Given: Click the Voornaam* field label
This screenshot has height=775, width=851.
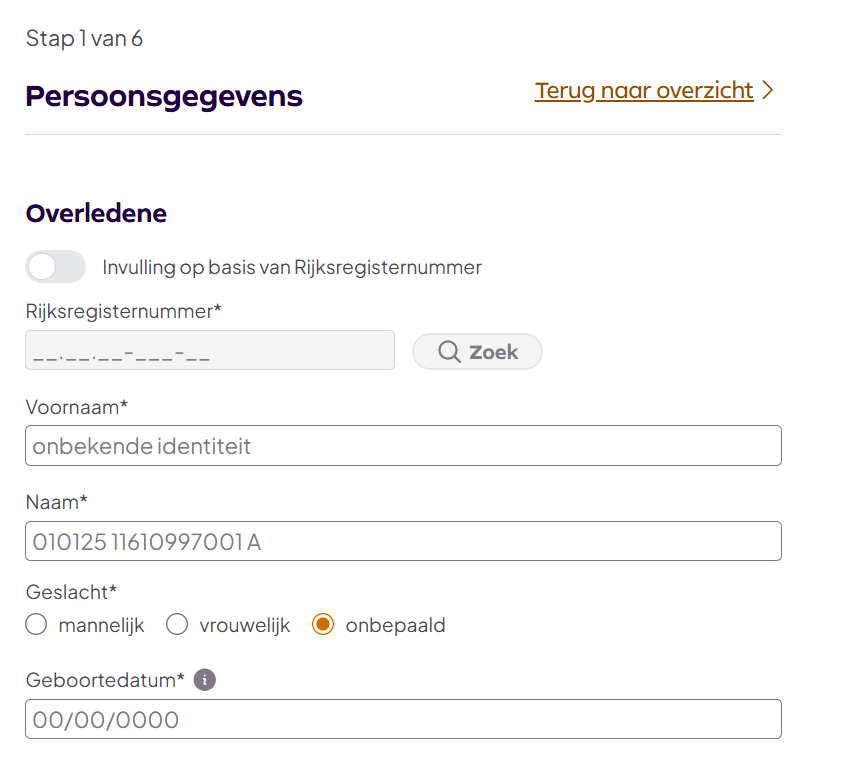Looking at the screenshot, I should click(x=77, y=406).
